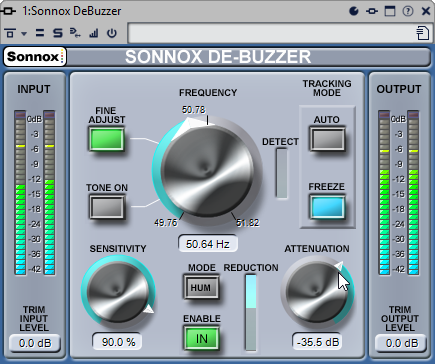Click the TRIM INPUT LEVEL label

(34, 319)
